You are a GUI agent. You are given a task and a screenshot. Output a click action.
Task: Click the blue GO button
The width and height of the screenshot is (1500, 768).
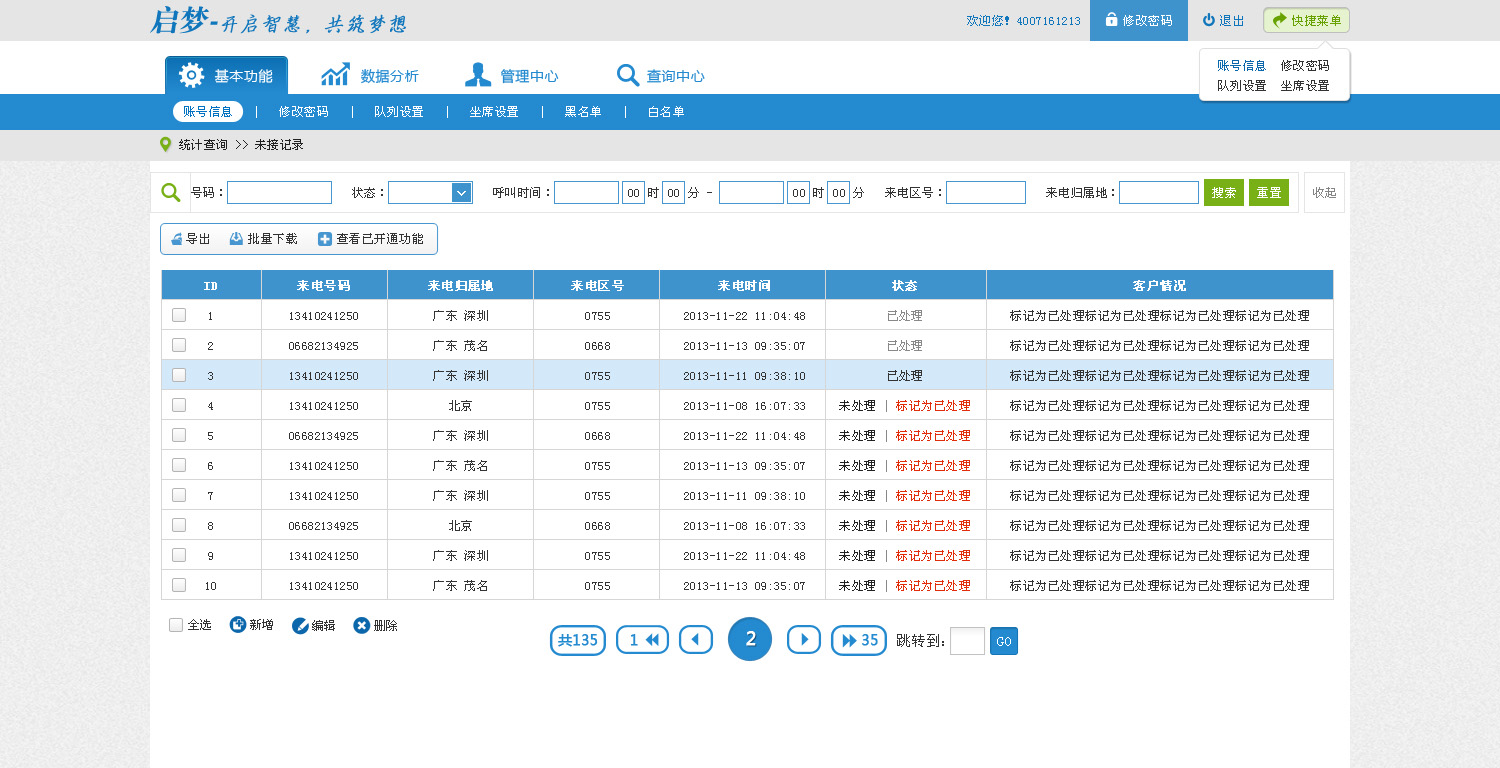[x=1004, y=641]
